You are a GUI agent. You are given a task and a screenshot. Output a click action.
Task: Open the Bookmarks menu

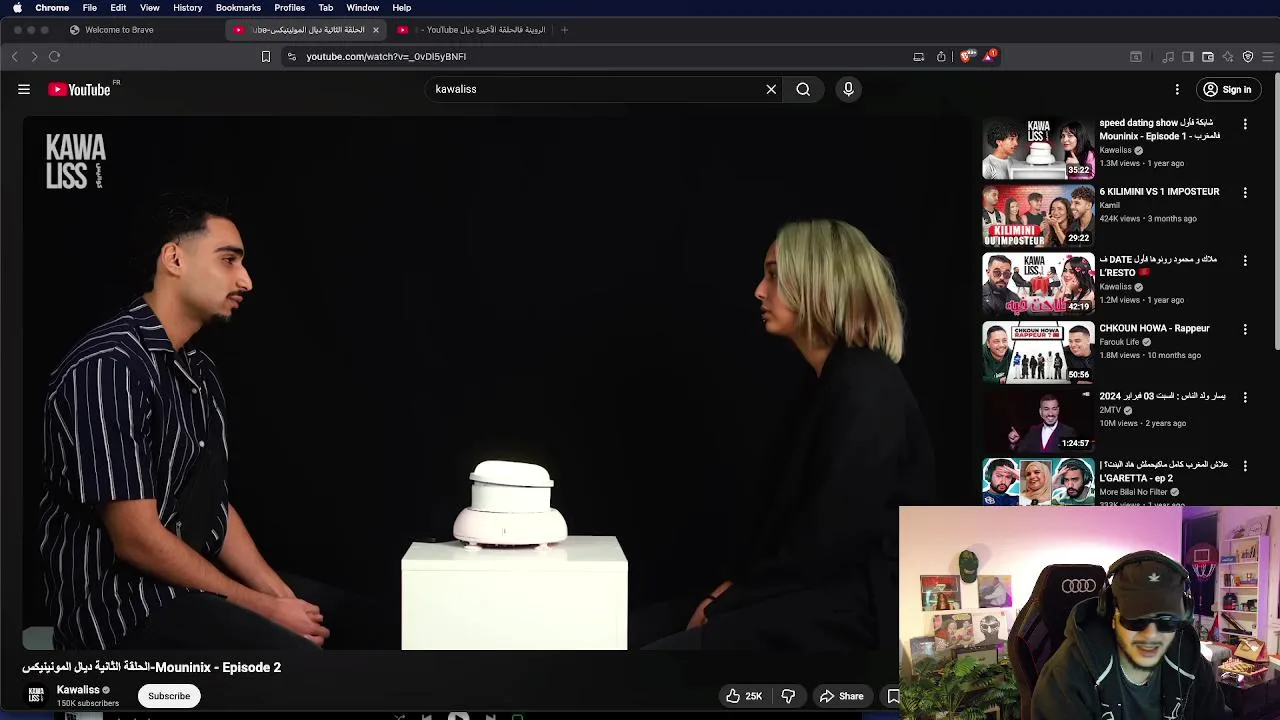click(x=238, y=8)
